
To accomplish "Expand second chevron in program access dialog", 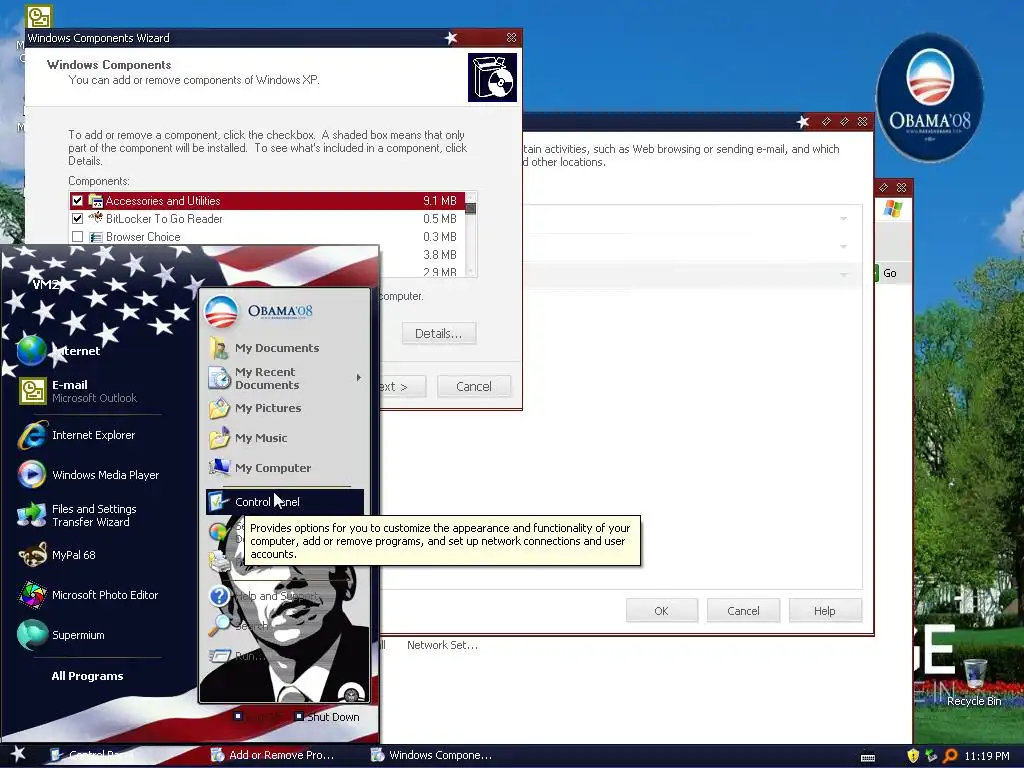I will pyautogui.click(x=843, y=246).
